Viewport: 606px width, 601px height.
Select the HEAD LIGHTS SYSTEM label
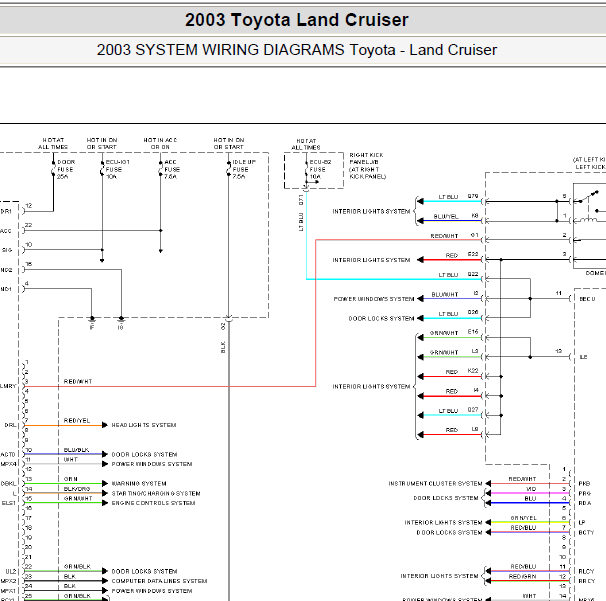[144, 425]
